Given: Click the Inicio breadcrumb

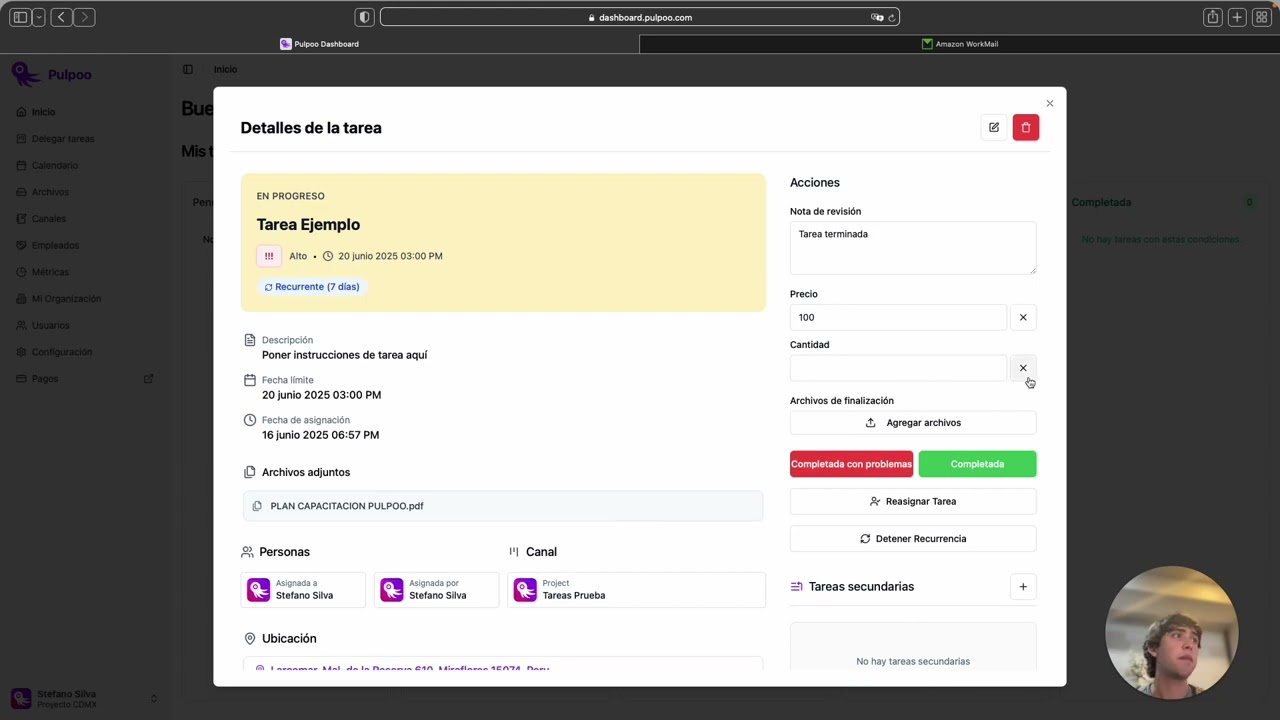Looking at the screenshot, I should pyautogui.click(x=225, y=69).
